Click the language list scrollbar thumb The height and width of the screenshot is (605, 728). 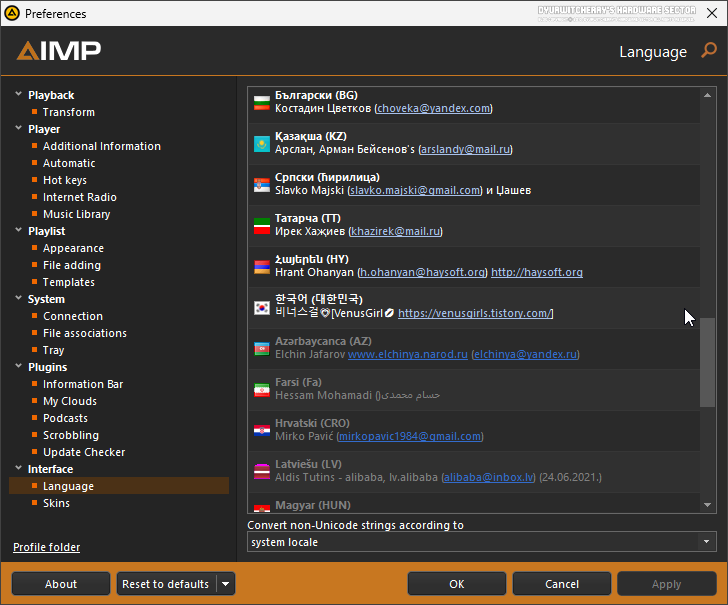tap(707, 362)
